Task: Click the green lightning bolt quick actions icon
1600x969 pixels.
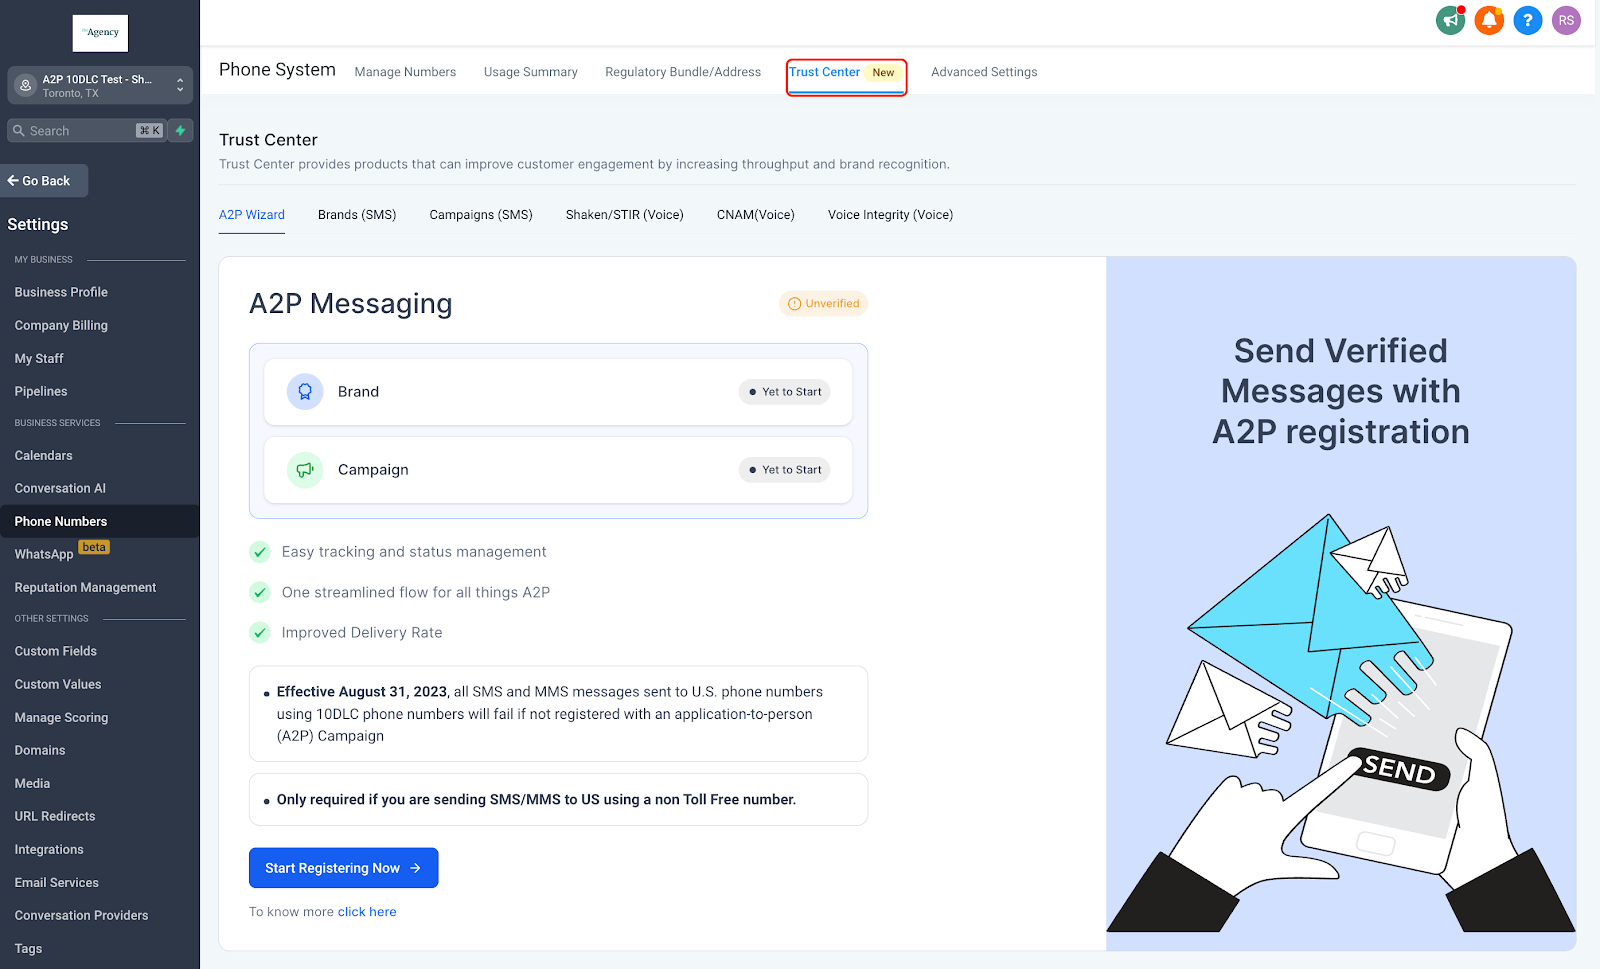Action: [181, 131]
